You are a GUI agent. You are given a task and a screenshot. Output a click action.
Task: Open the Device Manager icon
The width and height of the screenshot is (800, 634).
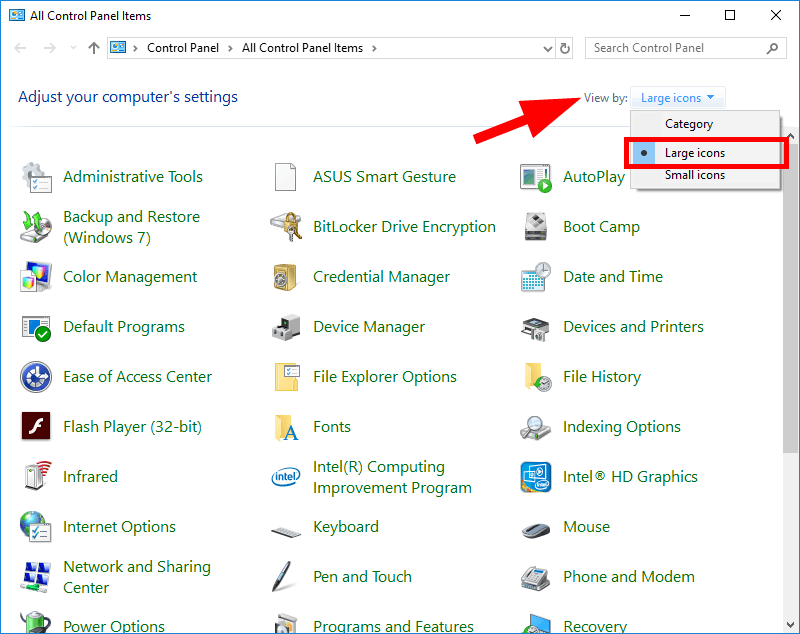pyautogui.click(x=286, y=327)
